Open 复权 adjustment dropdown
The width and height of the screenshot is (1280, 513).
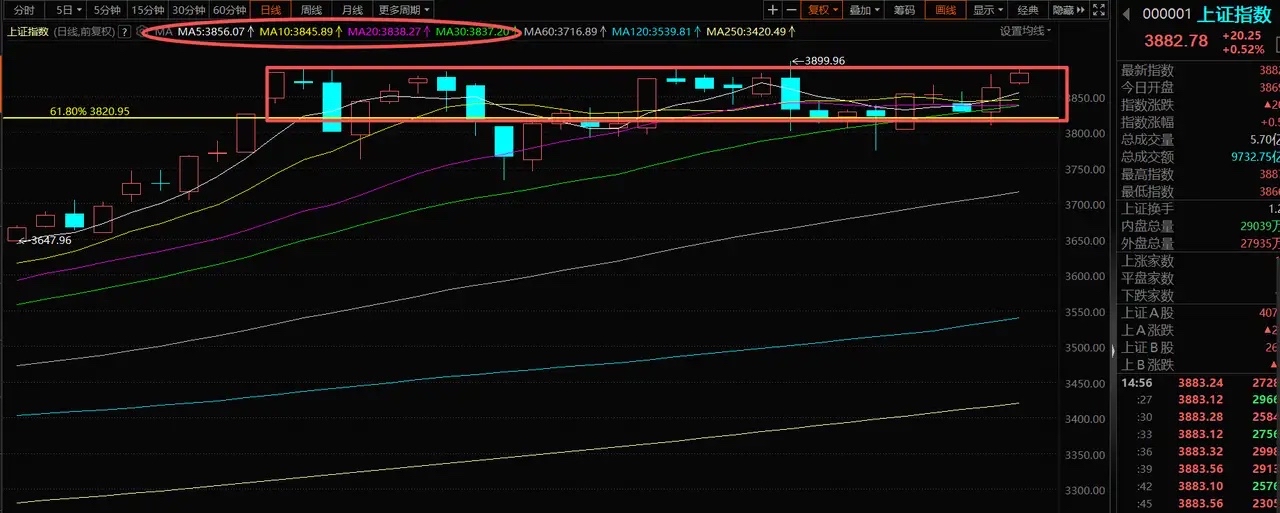coord(822,10)
